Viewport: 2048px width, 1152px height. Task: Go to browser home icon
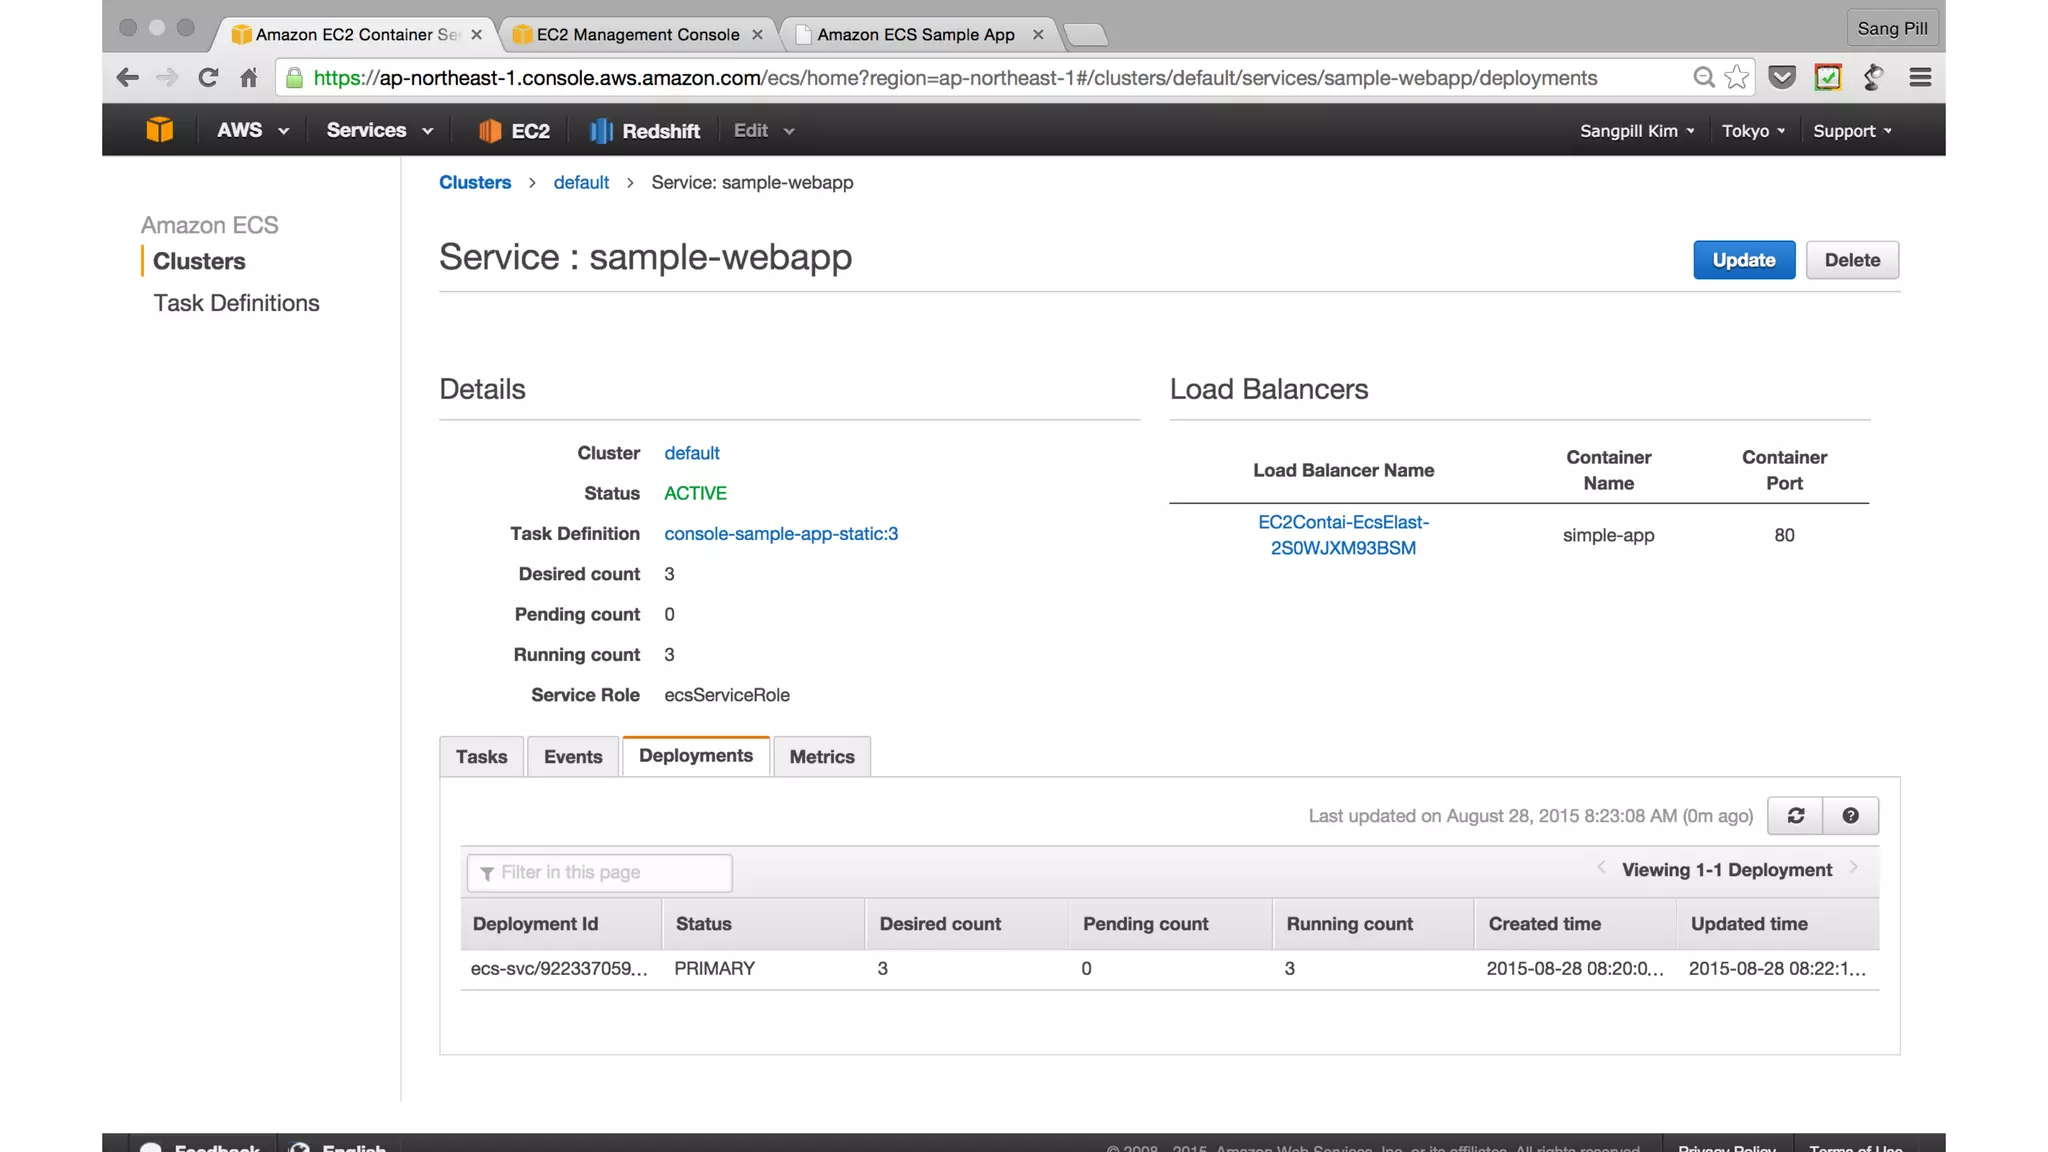[x=249, y=78]
